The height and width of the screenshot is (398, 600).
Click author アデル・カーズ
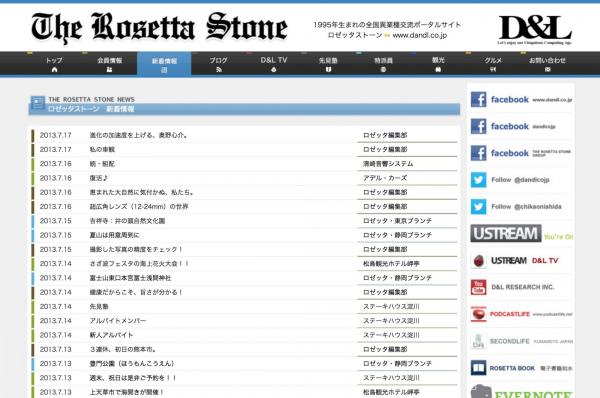(x=385, y=178)
